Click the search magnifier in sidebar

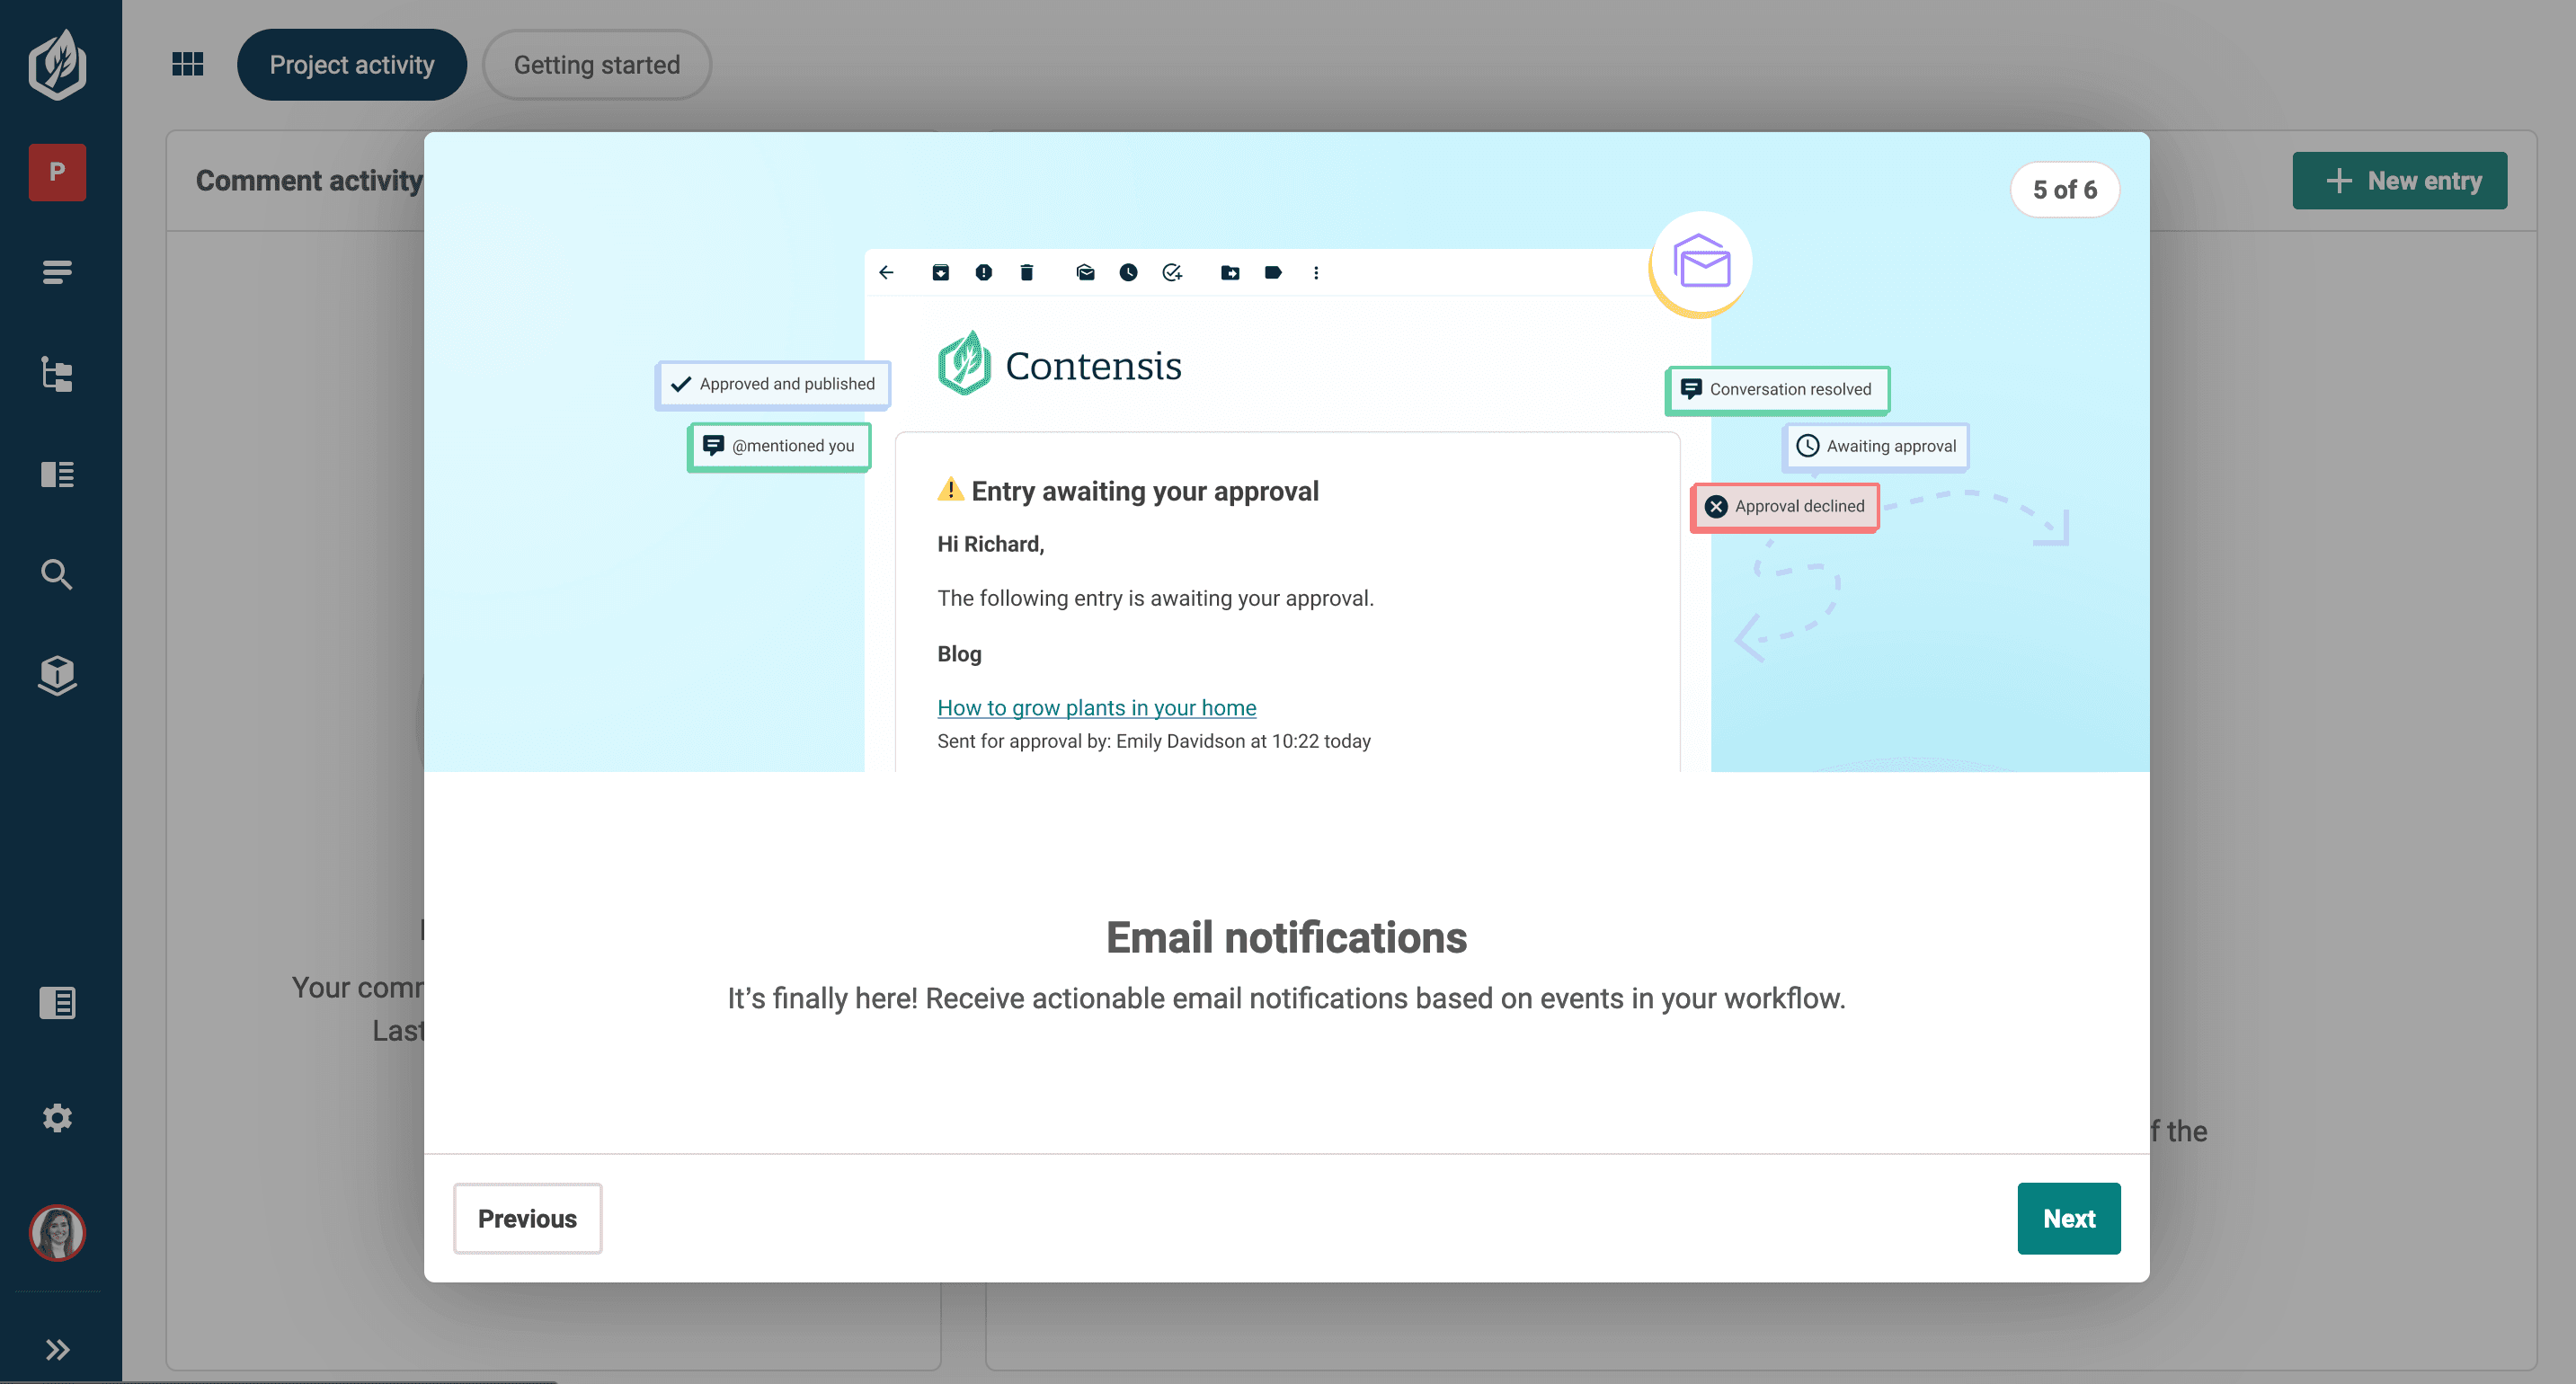pos(57,574)
